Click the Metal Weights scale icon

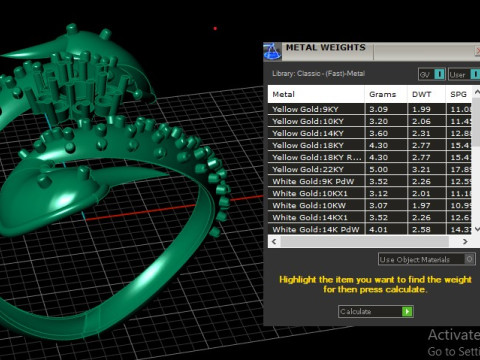(272, 51)
